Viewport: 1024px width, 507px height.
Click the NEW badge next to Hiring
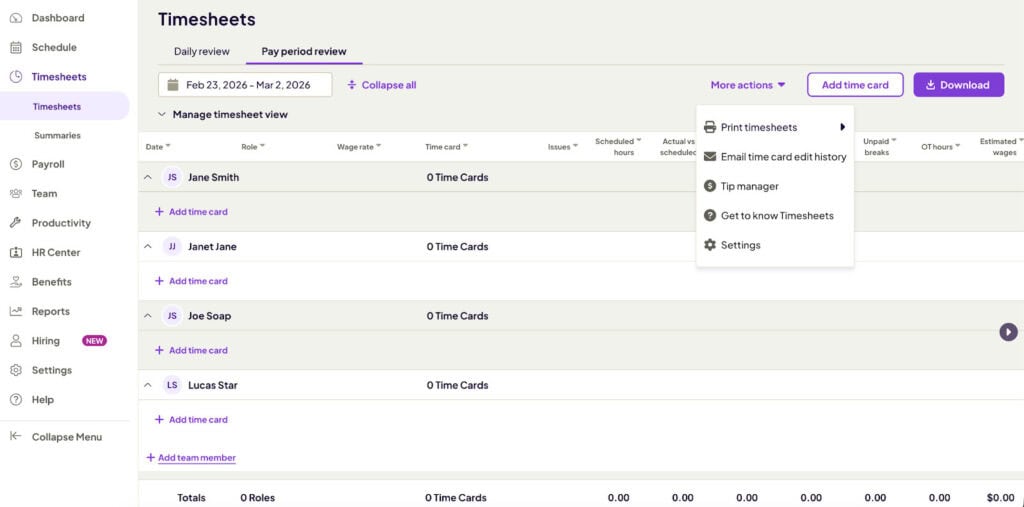(94, 340)
